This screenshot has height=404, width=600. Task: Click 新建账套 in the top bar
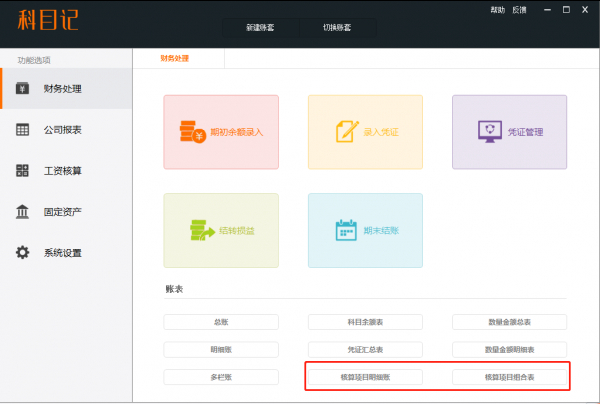click(260, 27)
